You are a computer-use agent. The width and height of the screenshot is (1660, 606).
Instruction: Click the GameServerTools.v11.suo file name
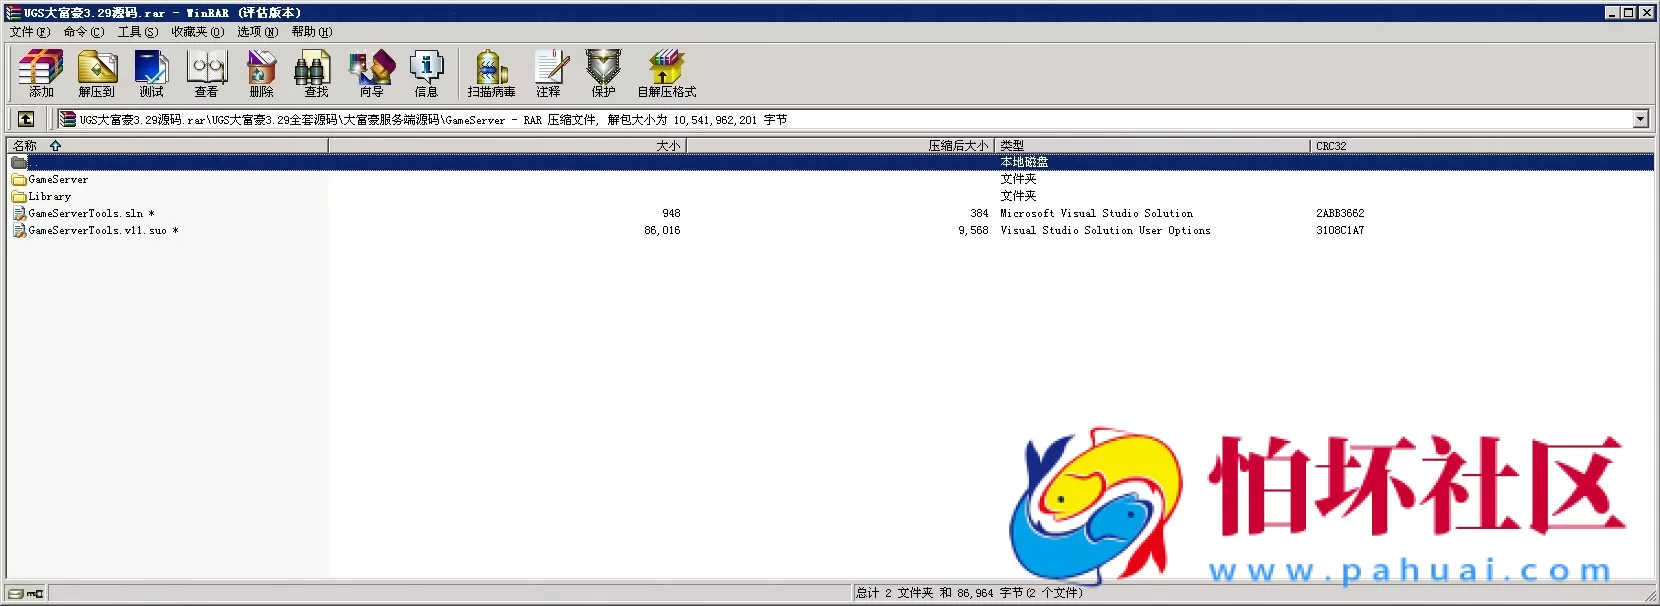coord(103,231)
